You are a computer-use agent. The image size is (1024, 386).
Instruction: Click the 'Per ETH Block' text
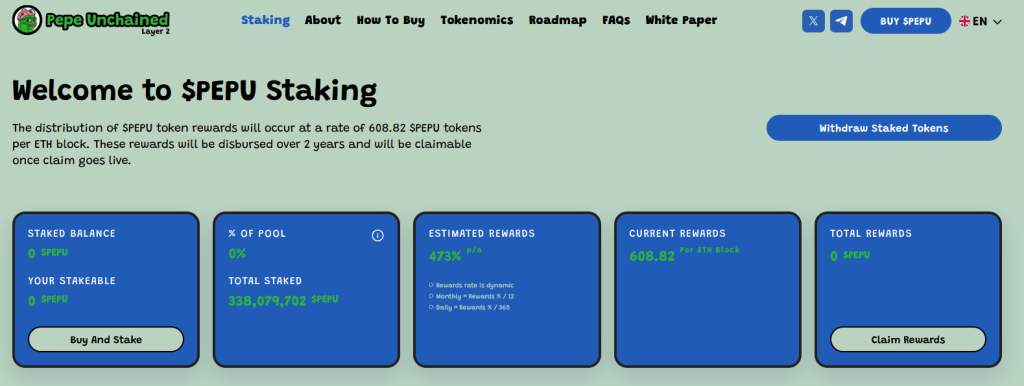710,250
